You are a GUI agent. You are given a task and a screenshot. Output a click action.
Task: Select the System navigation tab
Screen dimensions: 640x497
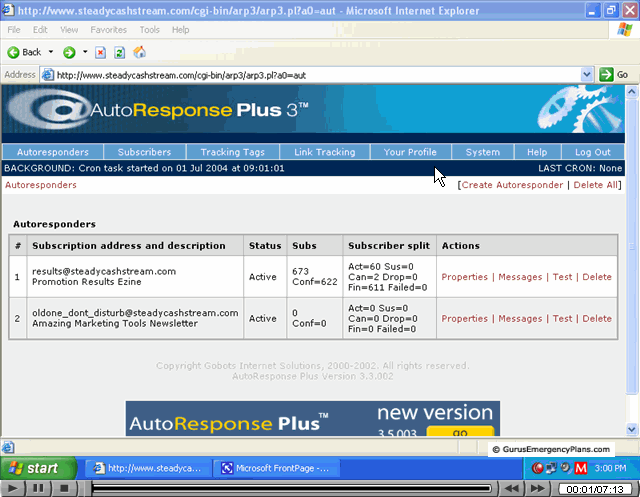tap(483, 152)
